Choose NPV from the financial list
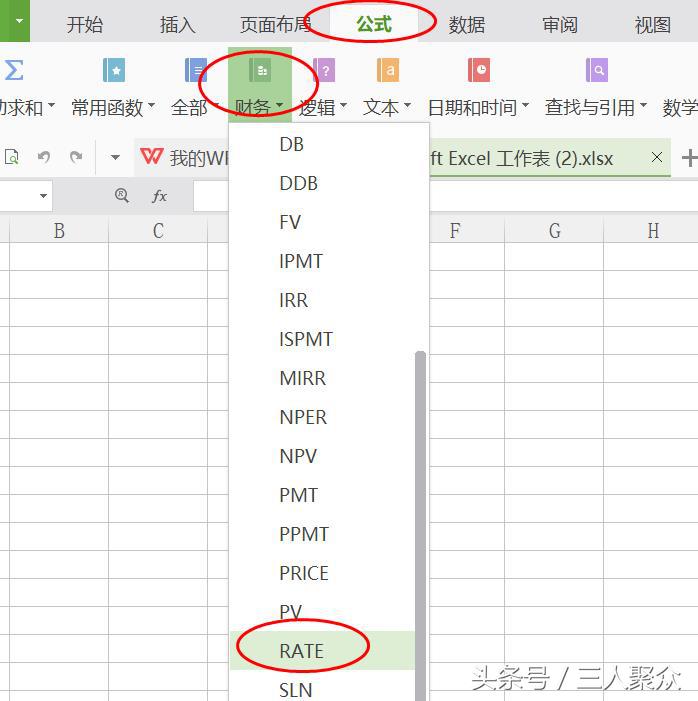Screen dimensions: 698x701 click(x=322, y=456)
